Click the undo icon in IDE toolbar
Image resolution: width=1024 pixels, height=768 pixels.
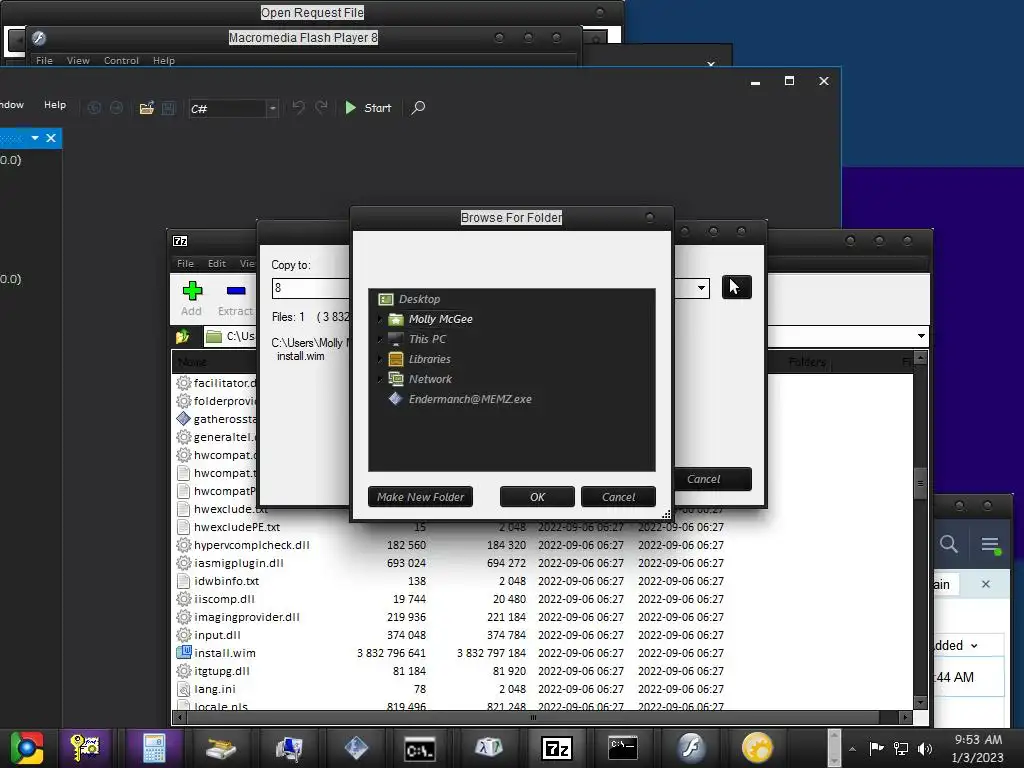(298, 108)
